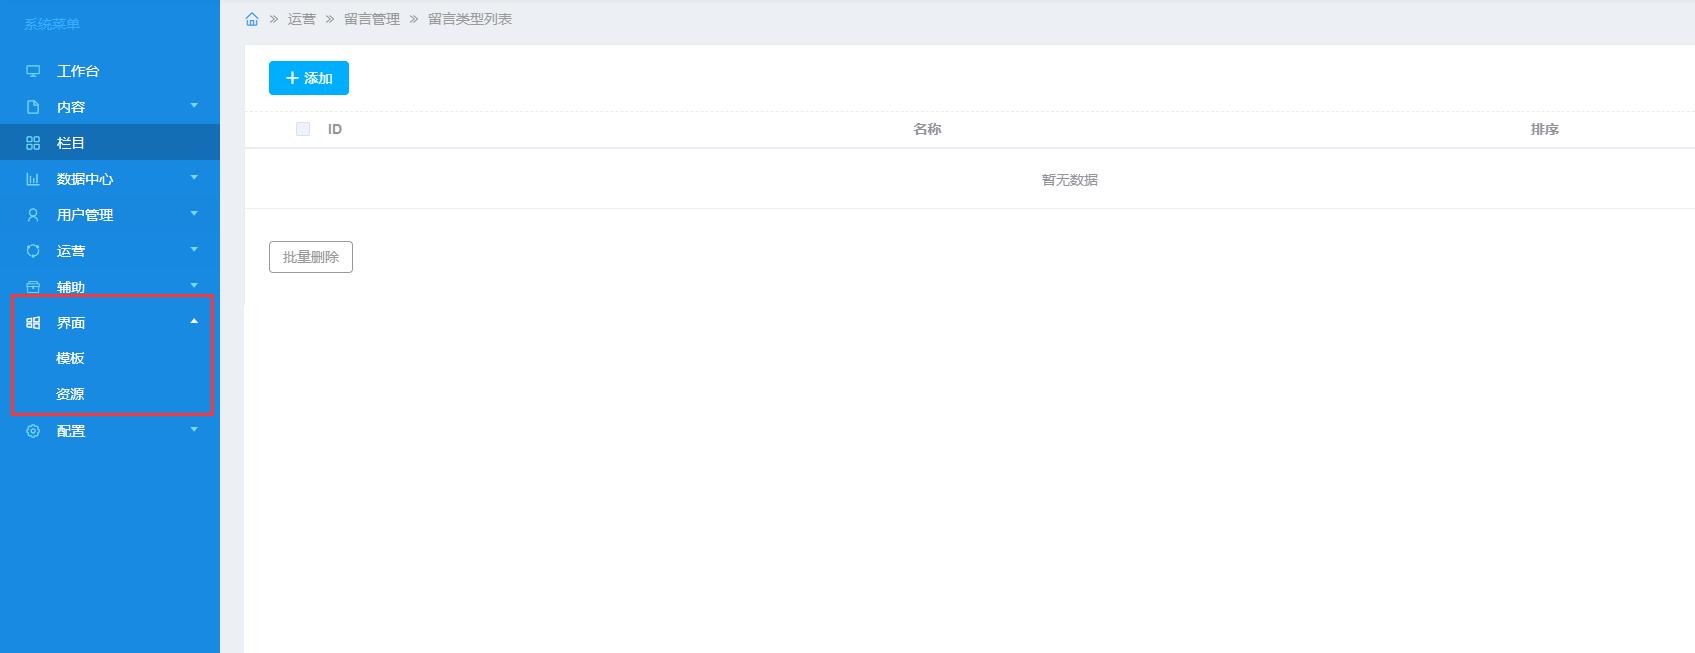Click 留言类型列表 breadcrumb text
Screen dimensions: 1695x653
pyautogui.click(x=470, y=19)
